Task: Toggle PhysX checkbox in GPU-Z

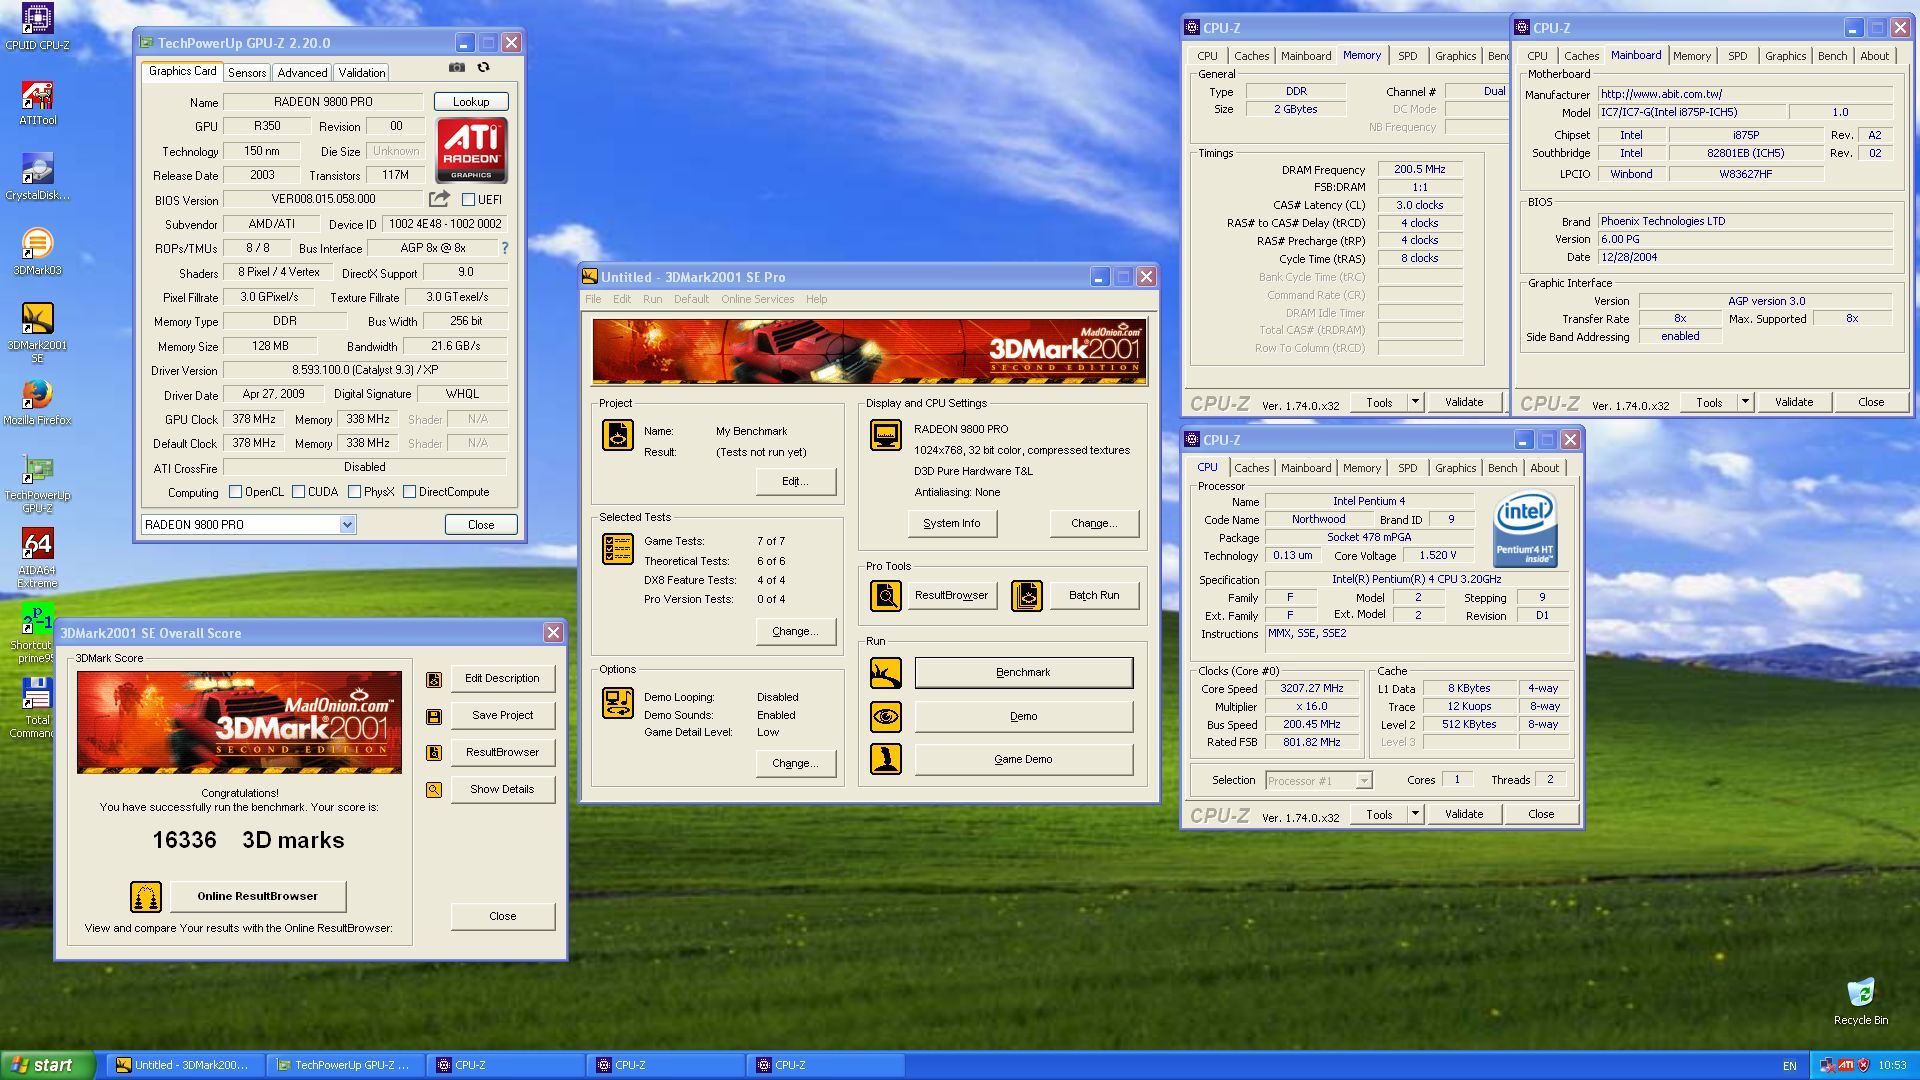Action: (354, 492)
